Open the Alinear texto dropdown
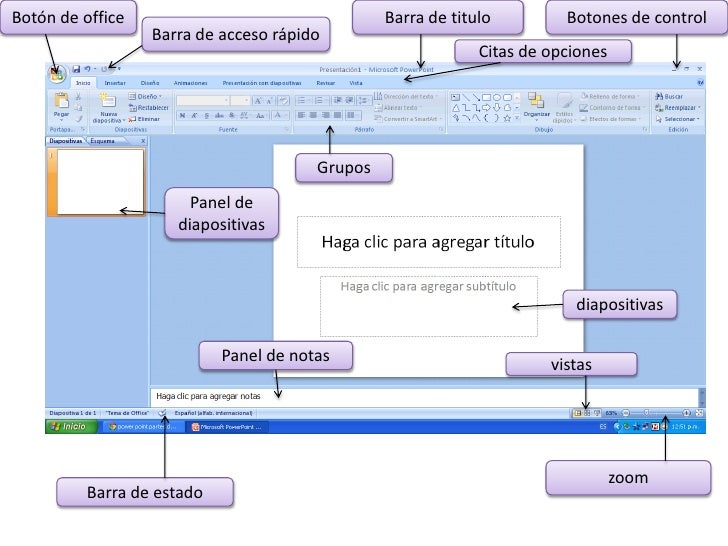The image size is (728, 546). pyautogui.click(x=398, y=108)
